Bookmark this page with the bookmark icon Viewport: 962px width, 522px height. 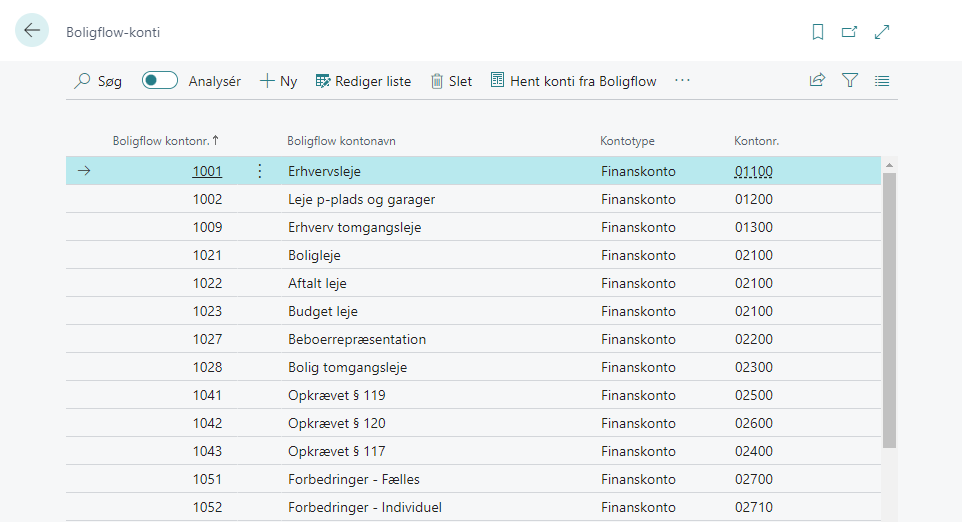pos(817,32)
